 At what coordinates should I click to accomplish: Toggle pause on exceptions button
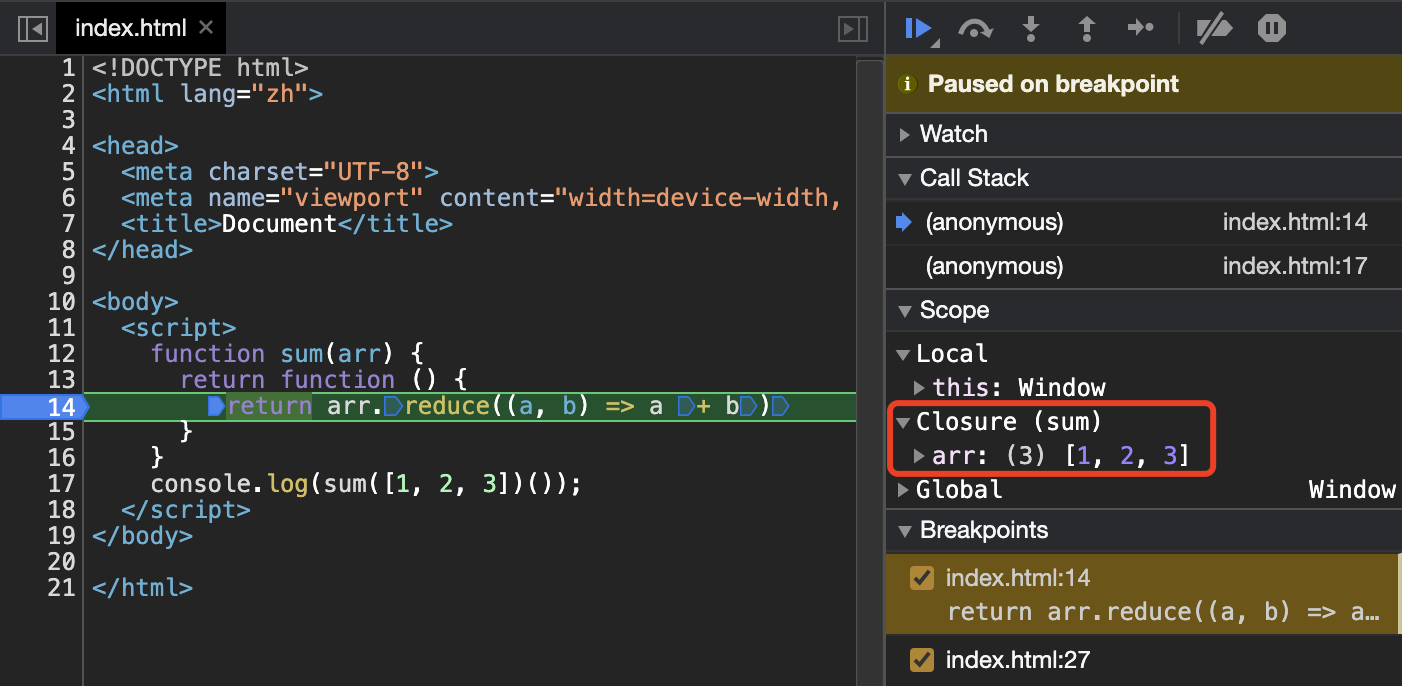click(1271, 28)
